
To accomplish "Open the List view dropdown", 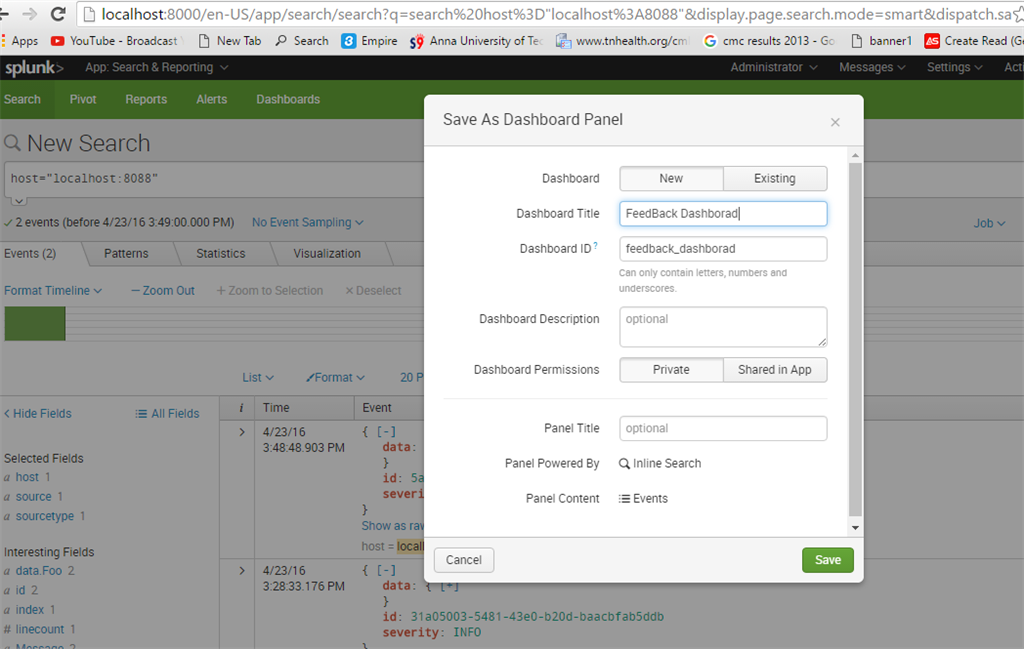I will (x=258, y=377).
